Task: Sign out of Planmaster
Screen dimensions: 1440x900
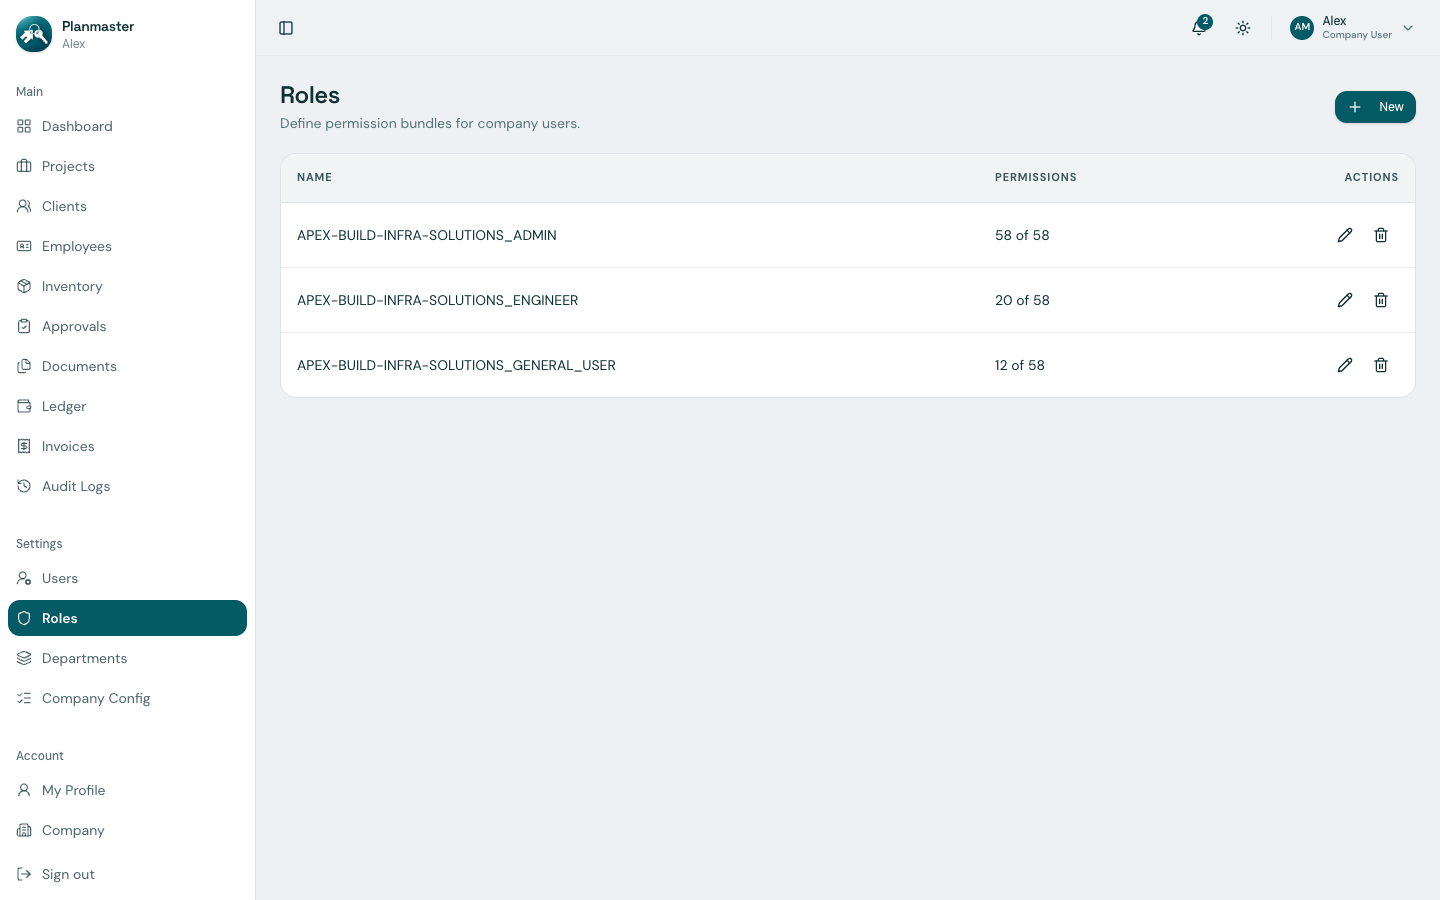Action: coord(127,874)
